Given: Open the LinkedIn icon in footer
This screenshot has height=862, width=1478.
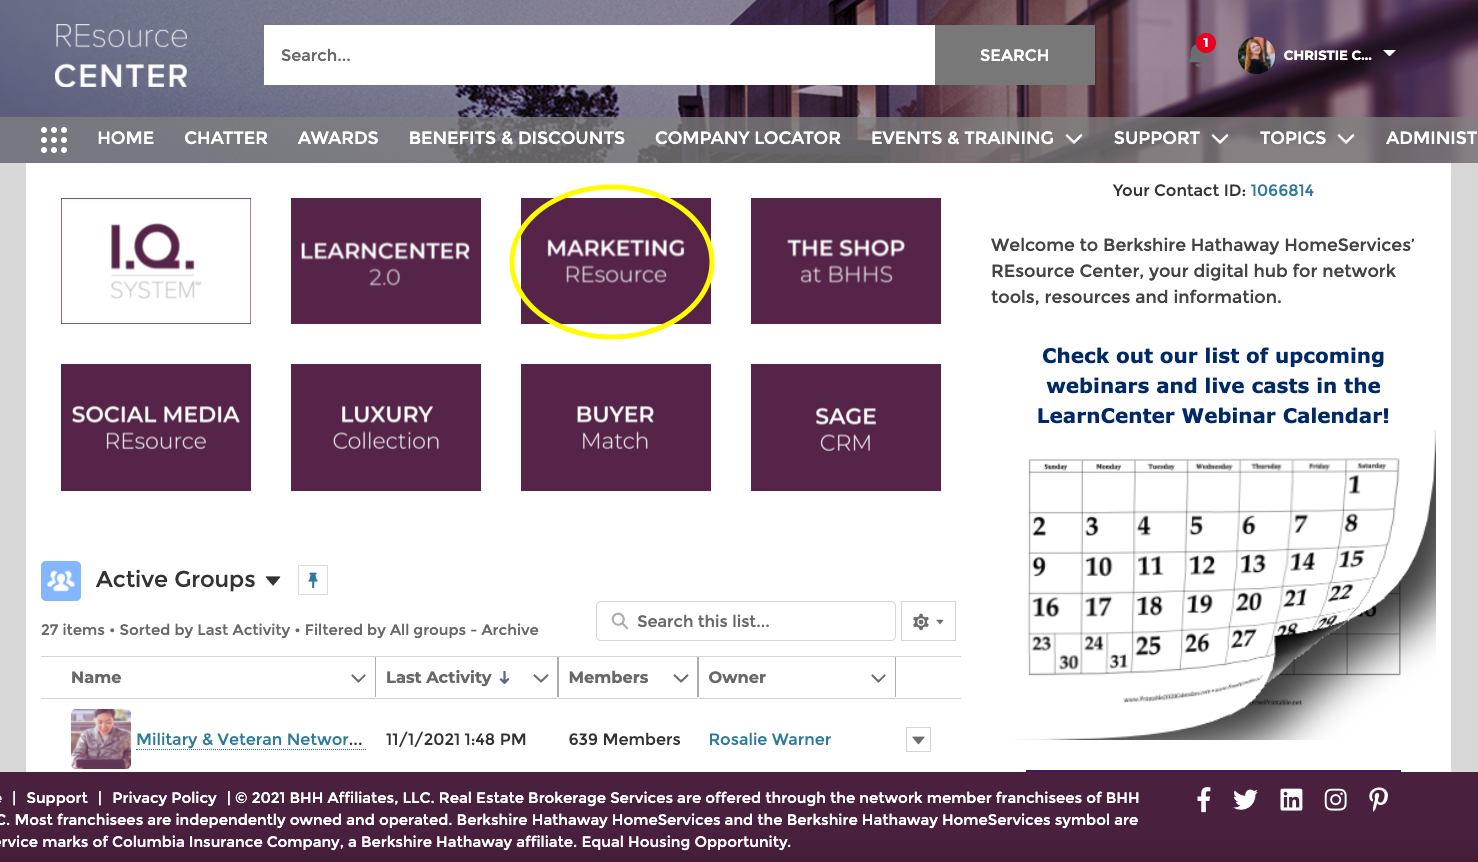Looking at the screenshot, I should point(1291,799).
